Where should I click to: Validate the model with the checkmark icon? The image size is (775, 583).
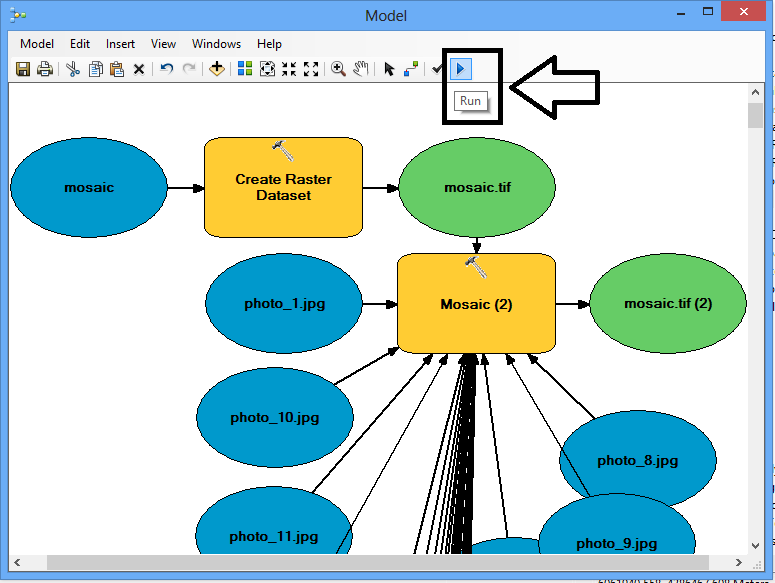coord(437,69)
